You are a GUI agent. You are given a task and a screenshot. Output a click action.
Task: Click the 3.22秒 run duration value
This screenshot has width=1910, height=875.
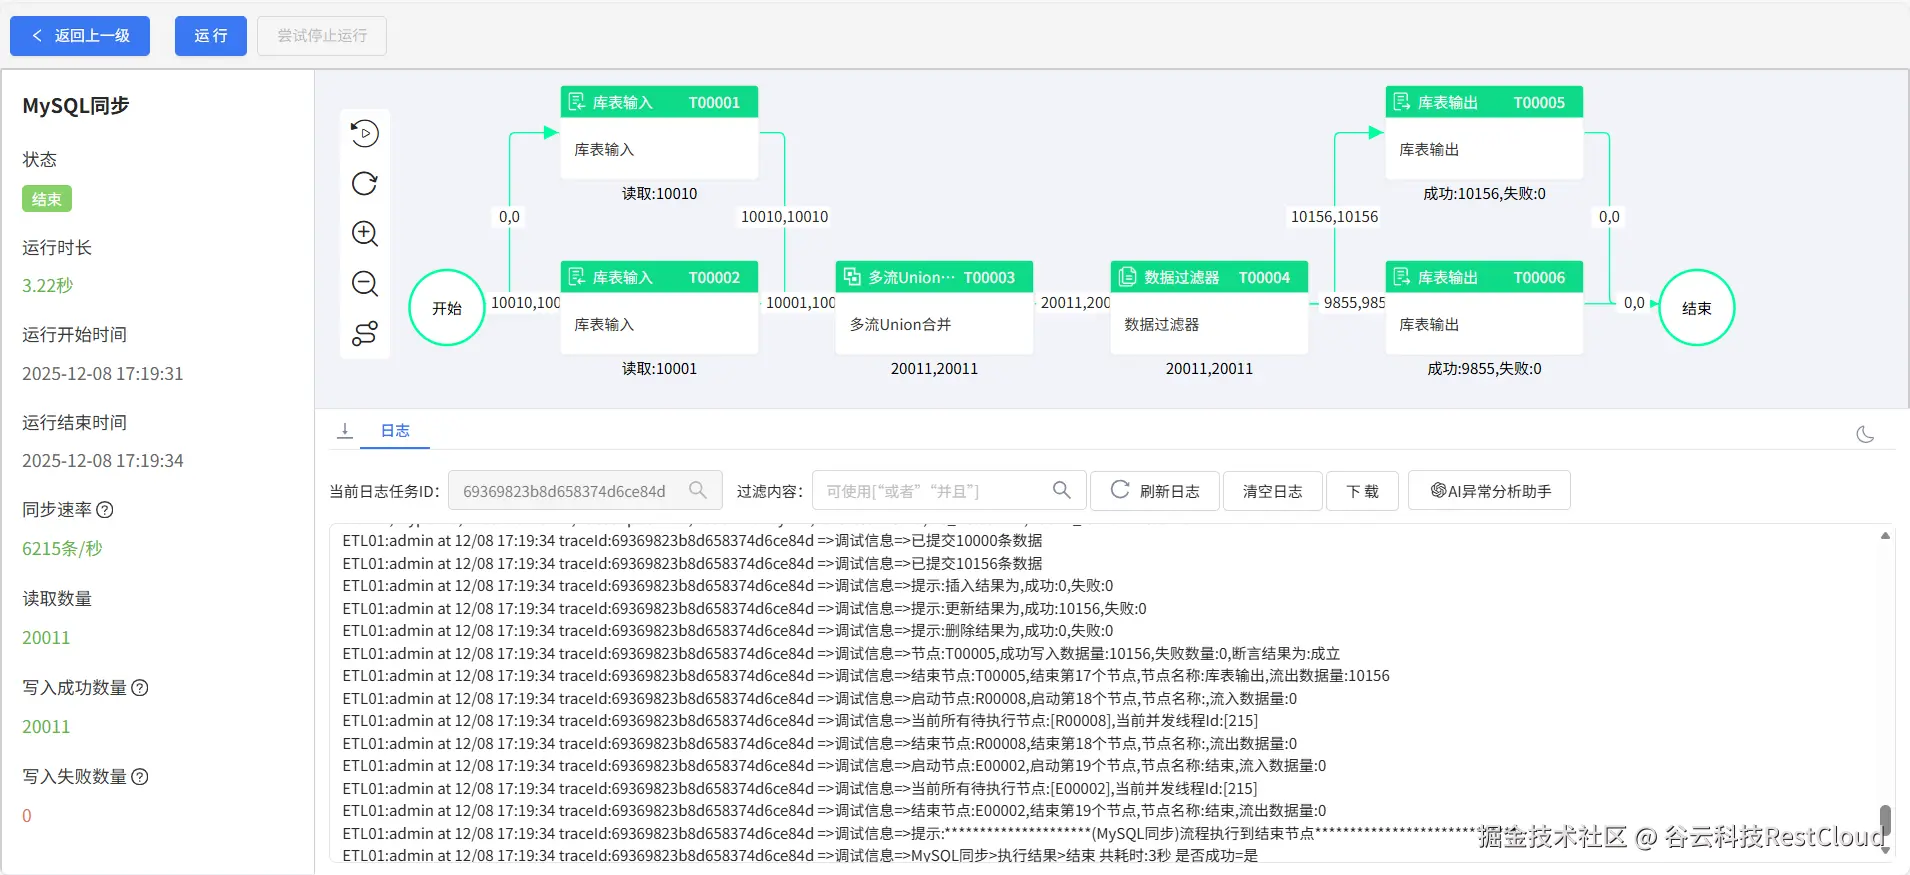click(x=48, y=285)
